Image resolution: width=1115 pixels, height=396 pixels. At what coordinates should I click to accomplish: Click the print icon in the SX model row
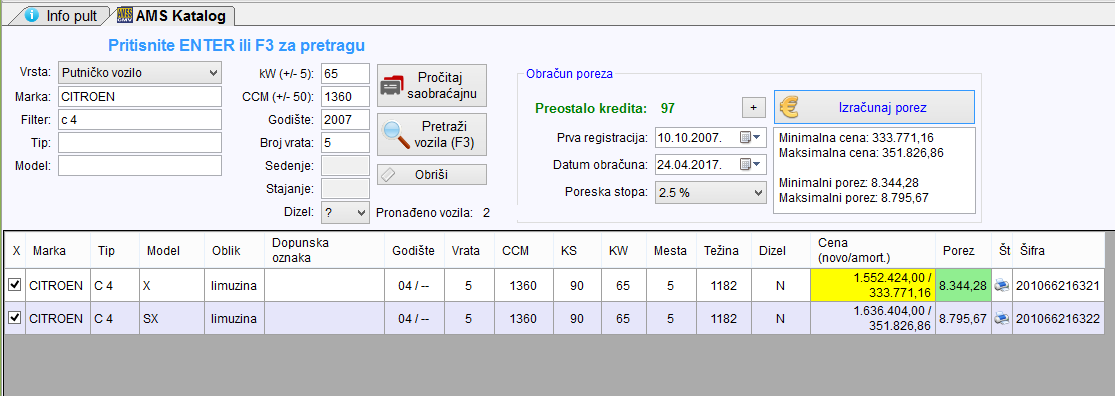point(1001,319)
